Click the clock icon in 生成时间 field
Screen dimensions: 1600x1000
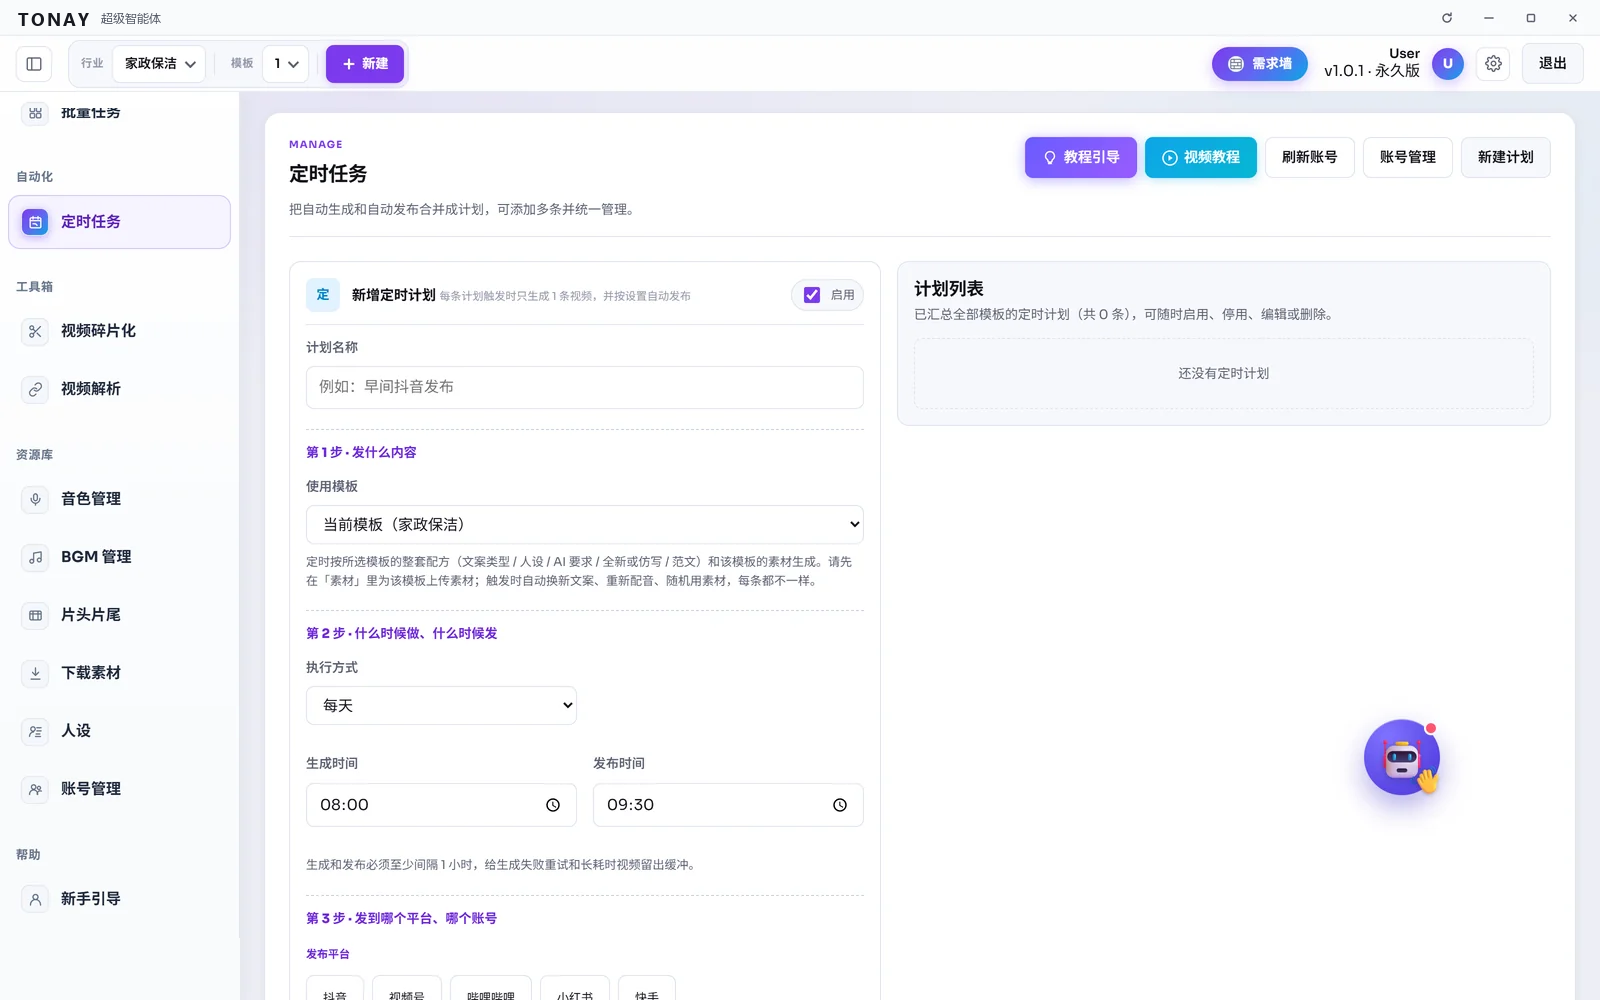click(553, 805)
